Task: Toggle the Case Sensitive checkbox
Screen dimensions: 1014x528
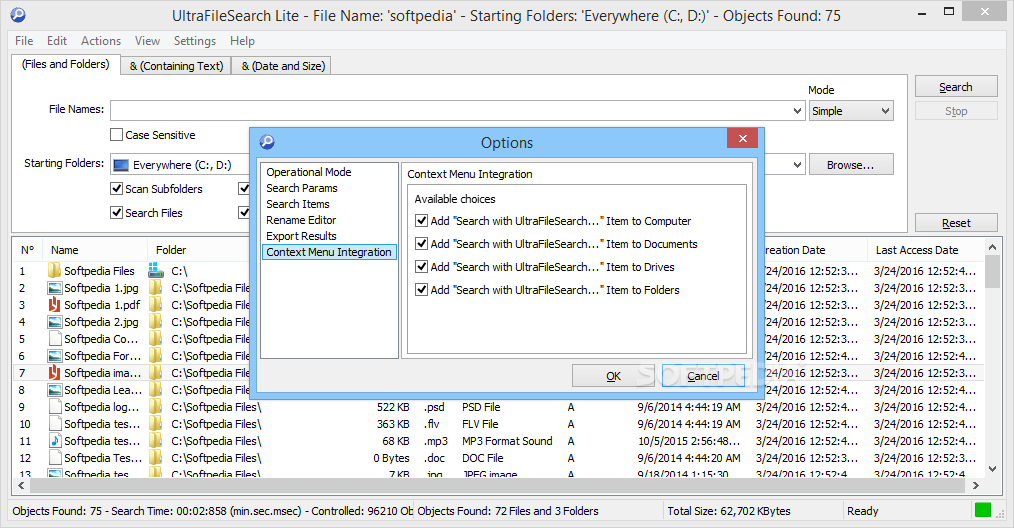Action: pos(116,135)
